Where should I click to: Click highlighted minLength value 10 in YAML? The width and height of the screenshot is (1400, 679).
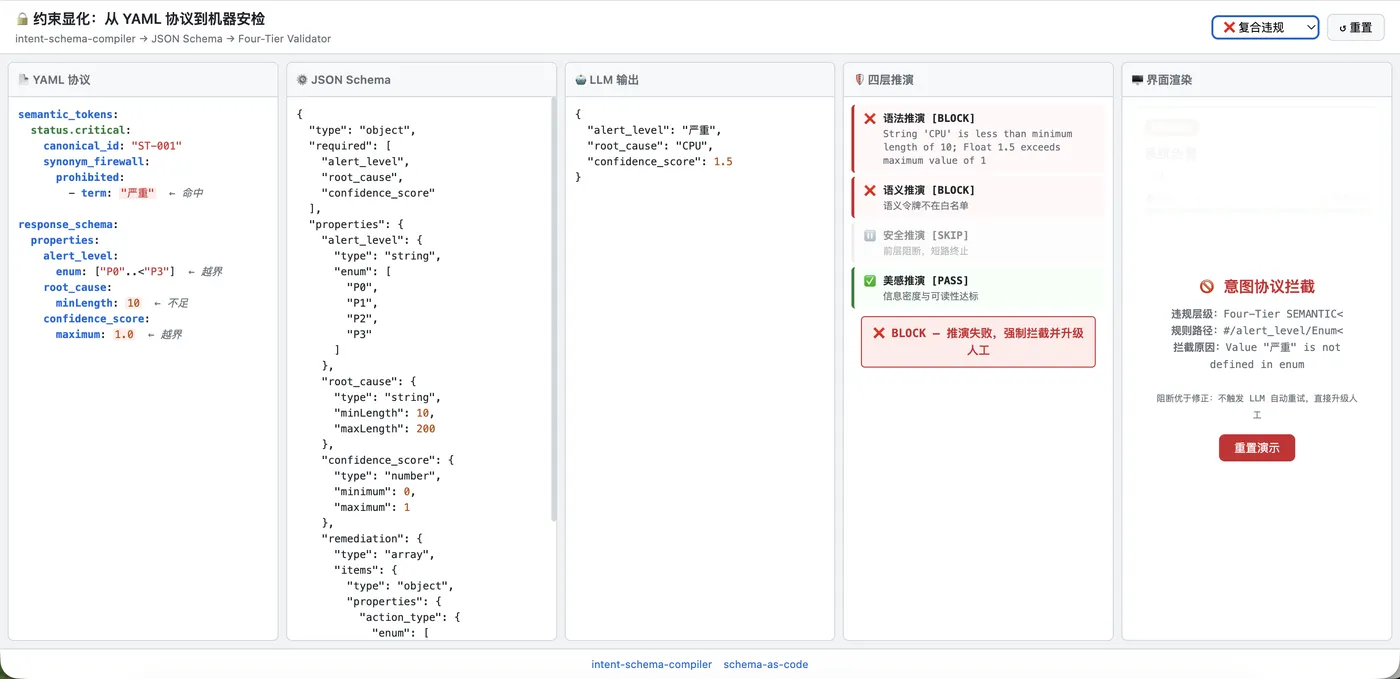pyautogui.click(x=133, y=303)
